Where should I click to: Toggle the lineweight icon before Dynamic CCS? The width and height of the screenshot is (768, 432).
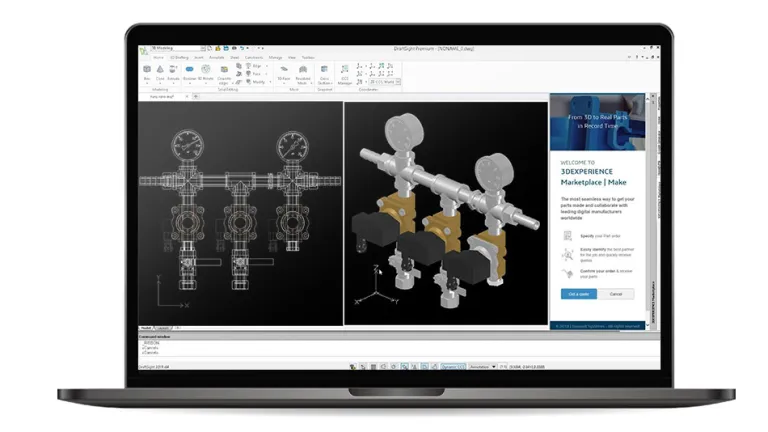tap(434, 366)
